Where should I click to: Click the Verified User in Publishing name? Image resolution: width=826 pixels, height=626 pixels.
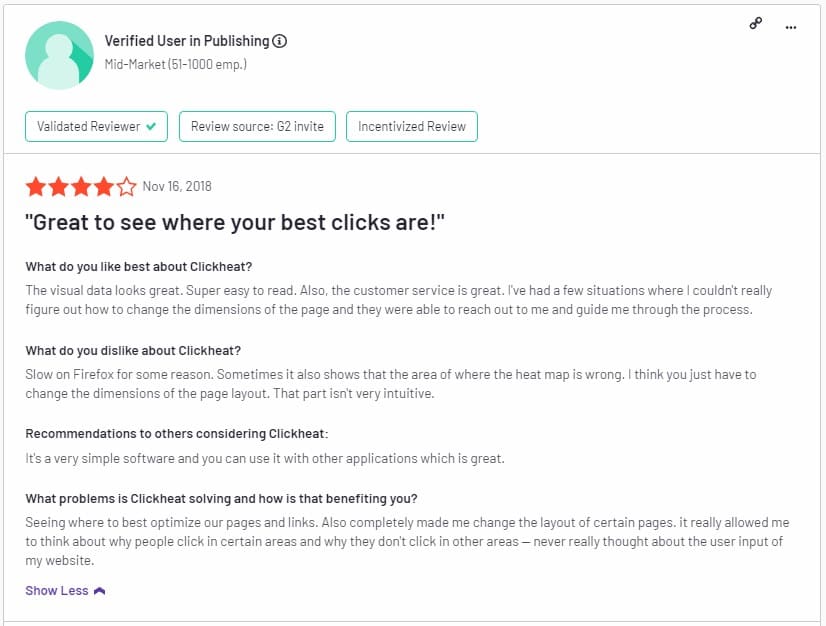point(187,41)
